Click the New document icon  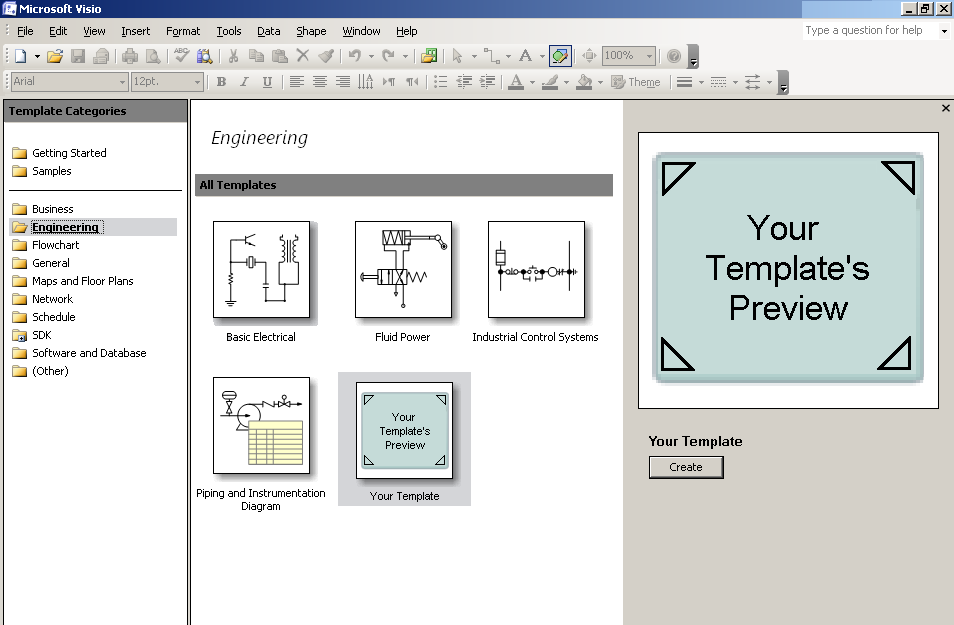click(21, 56)
